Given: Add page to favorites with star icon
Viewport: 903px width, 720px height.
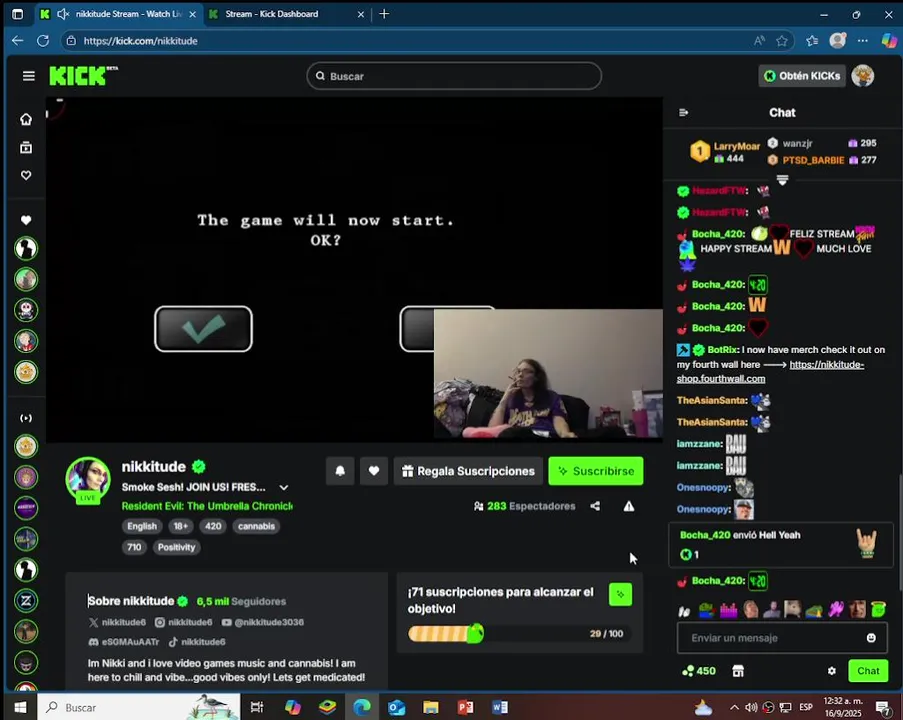Looking at the screenshot, I should [781, 41].
